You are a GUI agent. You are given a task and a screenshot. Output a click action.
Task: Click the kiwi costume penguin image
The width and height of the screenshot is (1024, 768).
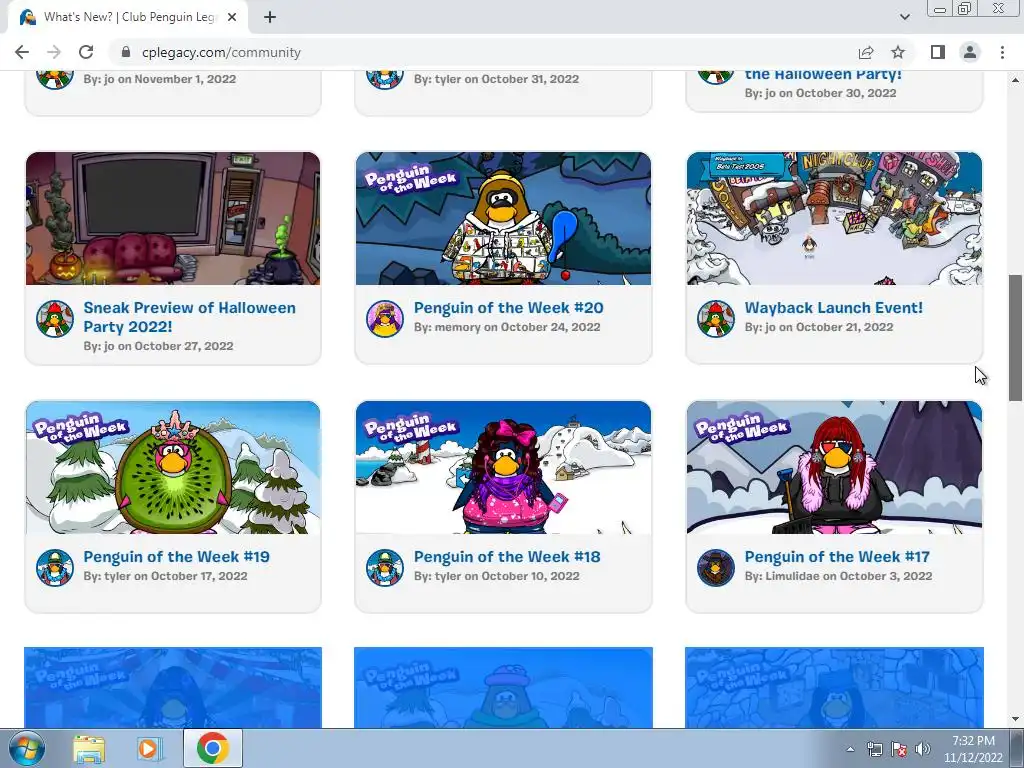(173, 468)
